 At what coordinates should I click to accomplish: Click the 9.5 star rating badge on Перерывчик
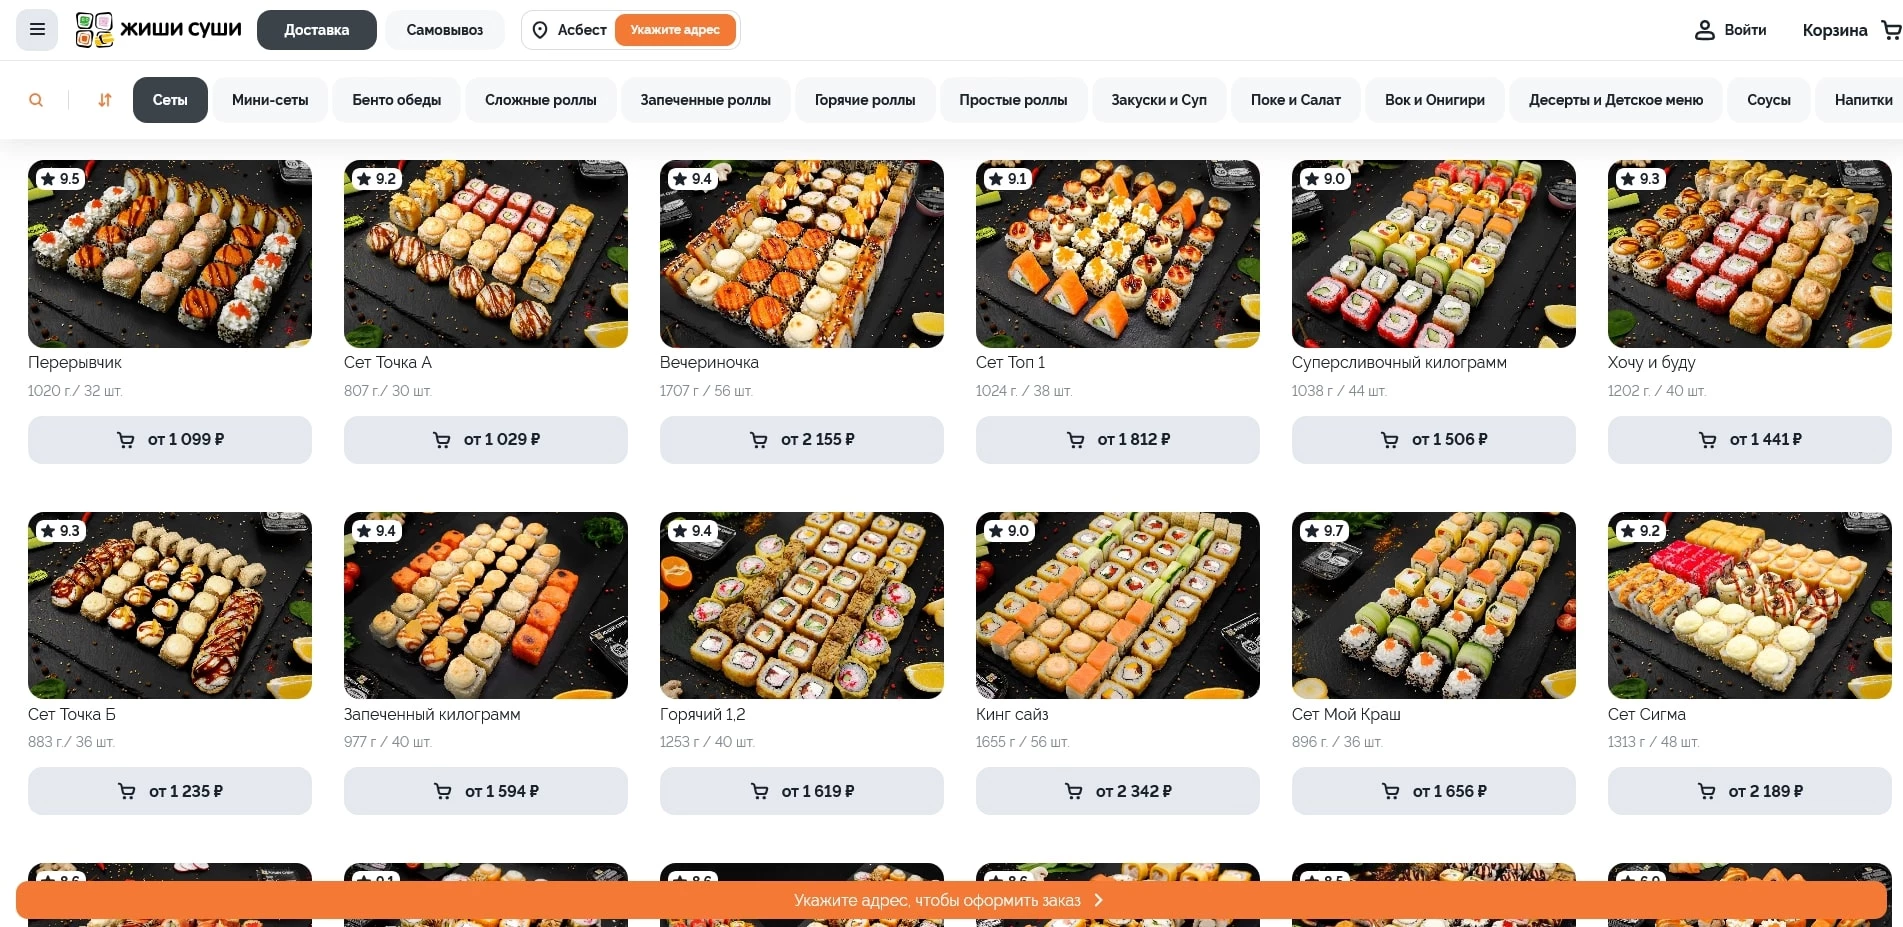(60, 179)
